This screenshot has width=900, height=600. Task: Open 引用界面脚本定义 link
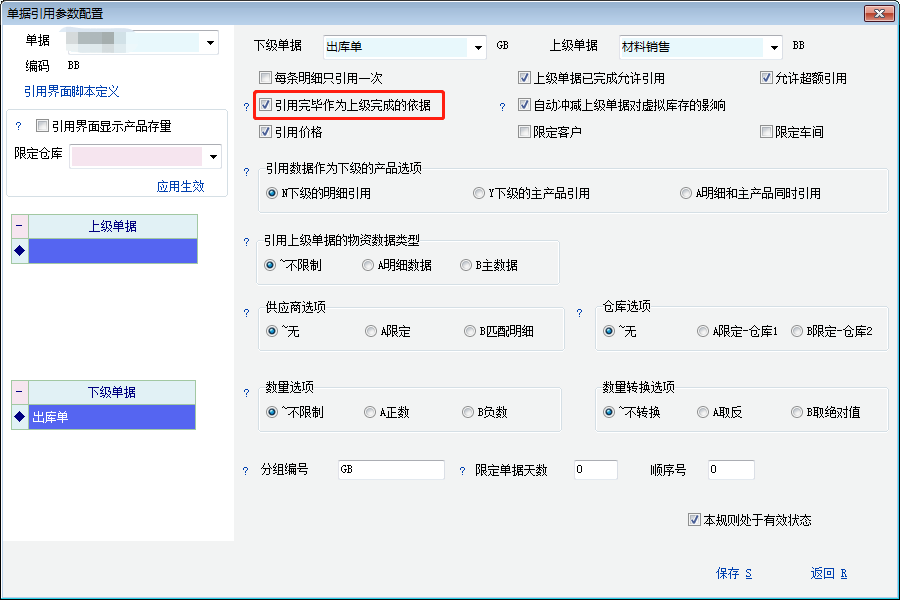click(71, 91)
